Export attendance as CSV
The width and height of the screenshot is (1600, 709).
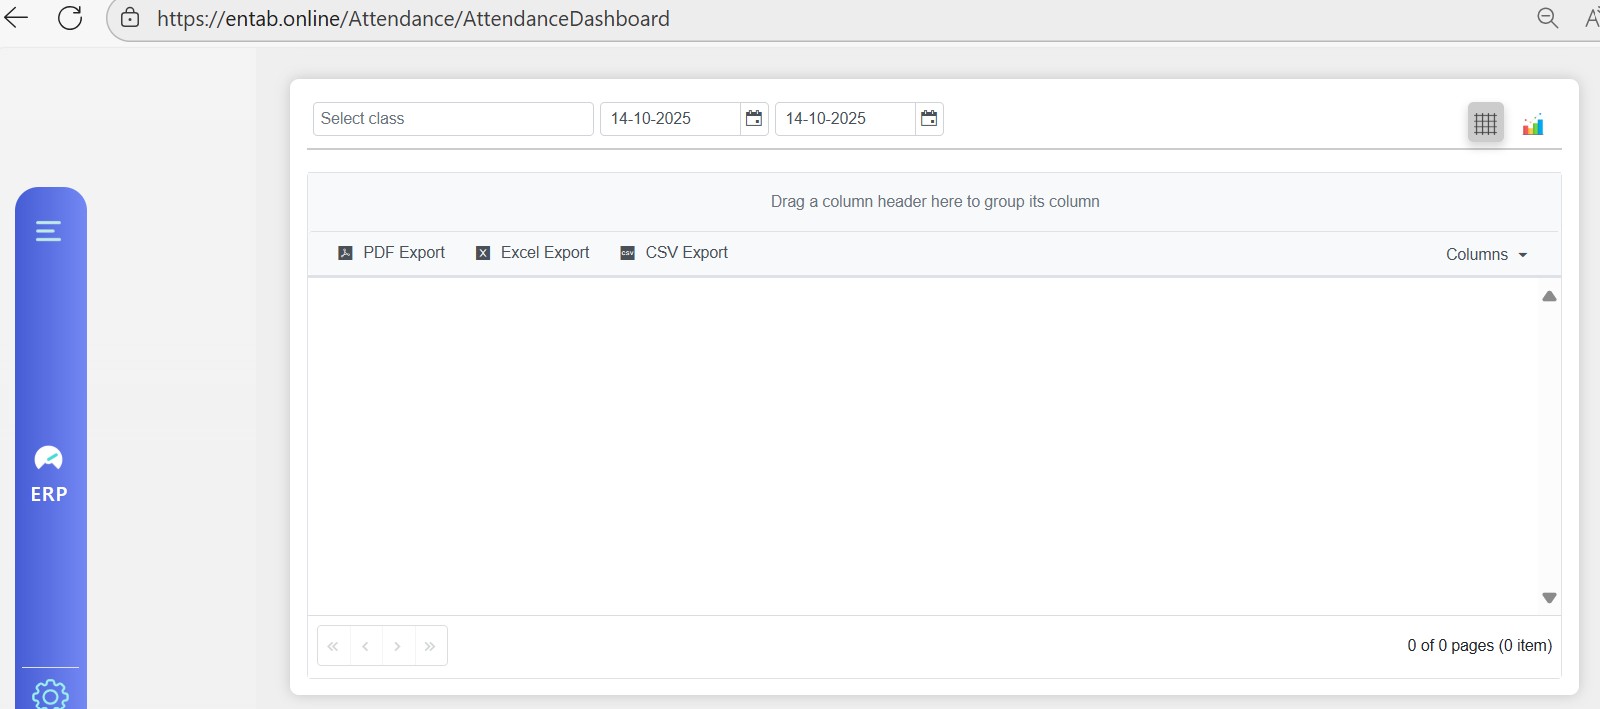(x=674, y=253)
